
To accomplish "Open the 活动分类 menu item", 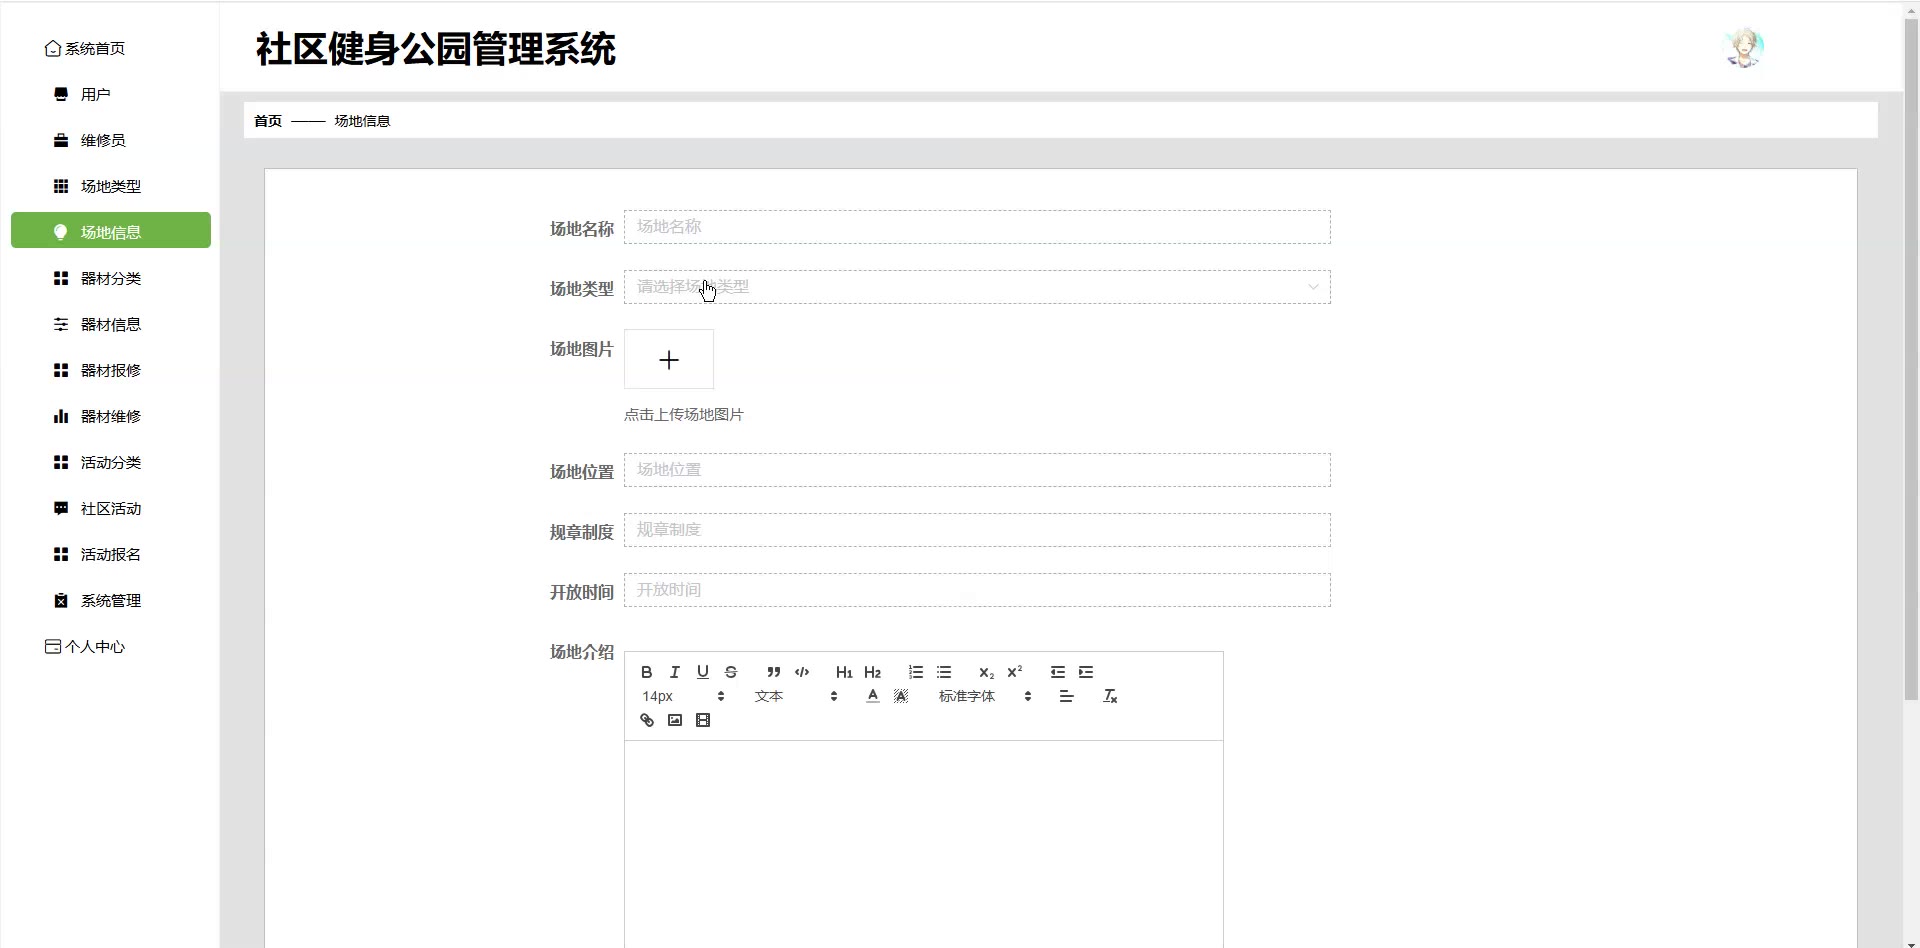I will click(111, 462).
